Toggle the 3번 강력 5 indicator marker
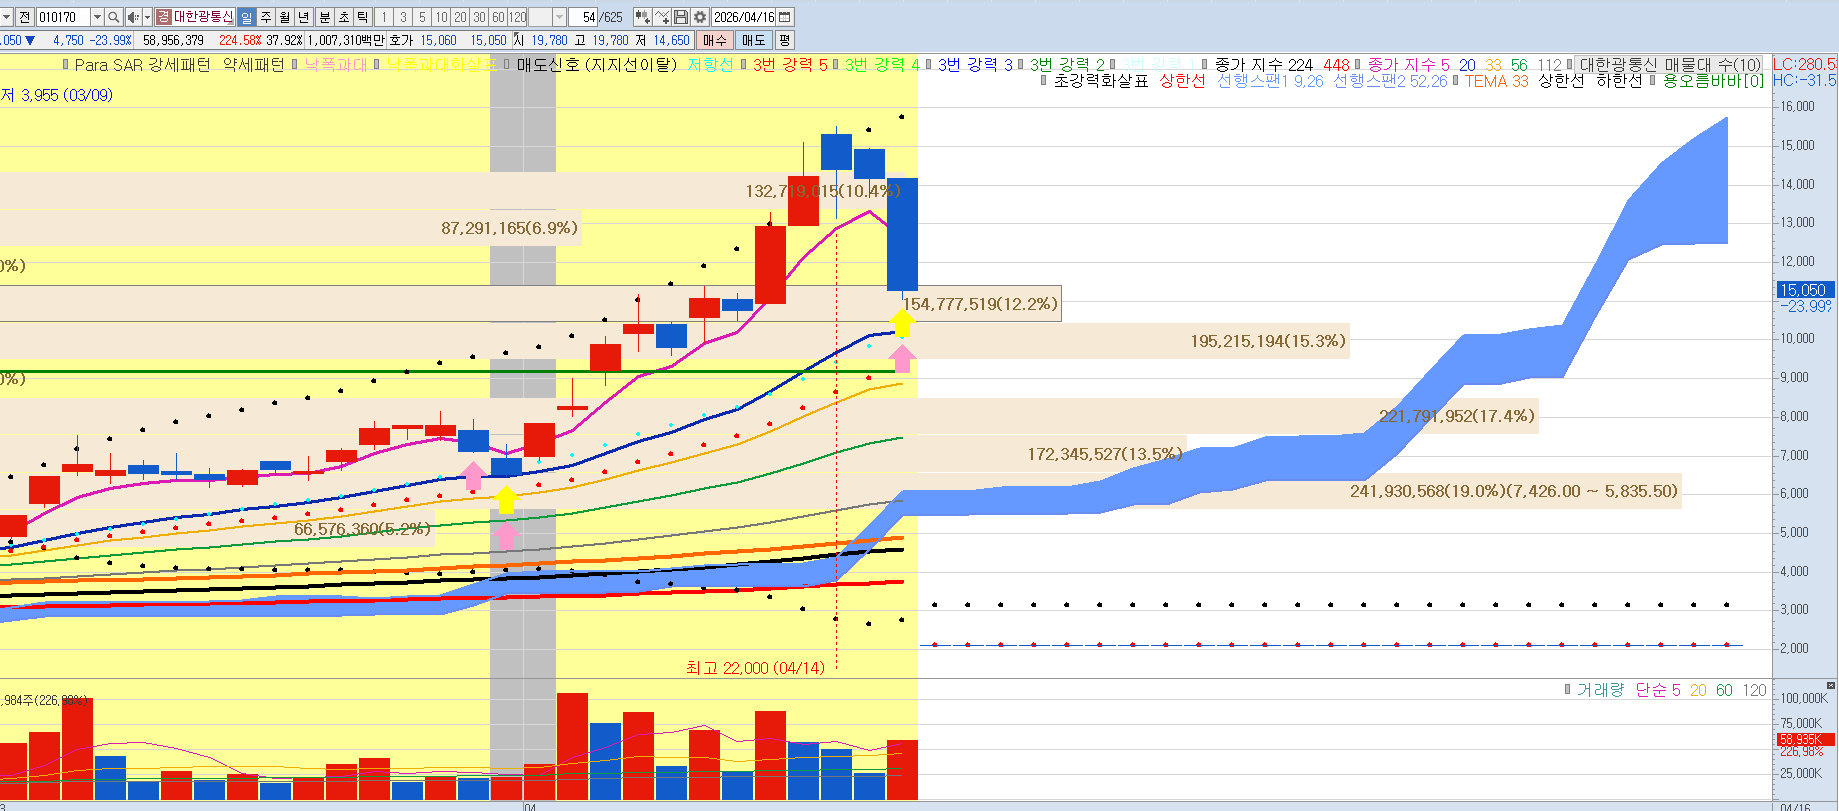The image size is (1839, 811). click(x=744, y=65)
